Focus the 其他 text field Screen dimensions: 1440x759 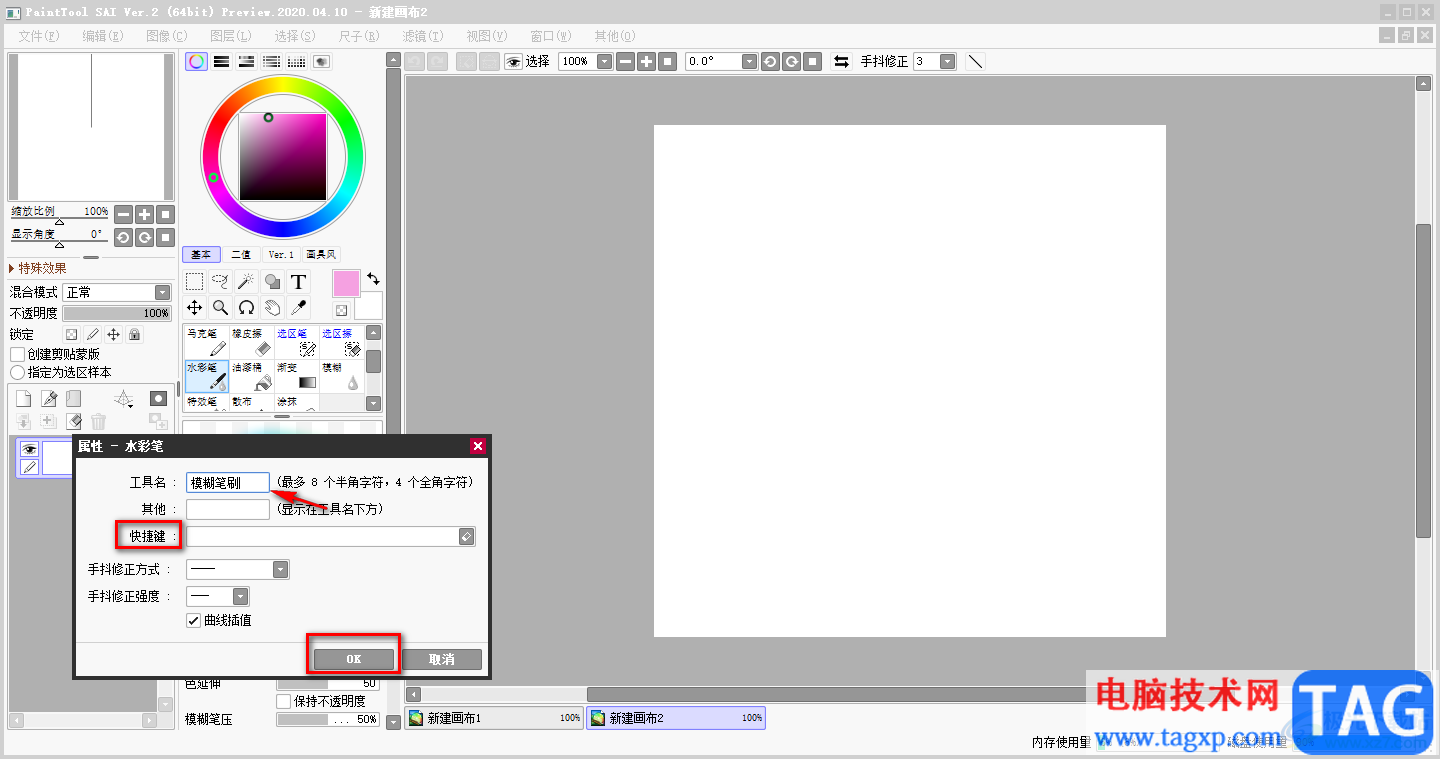(228, 509)
